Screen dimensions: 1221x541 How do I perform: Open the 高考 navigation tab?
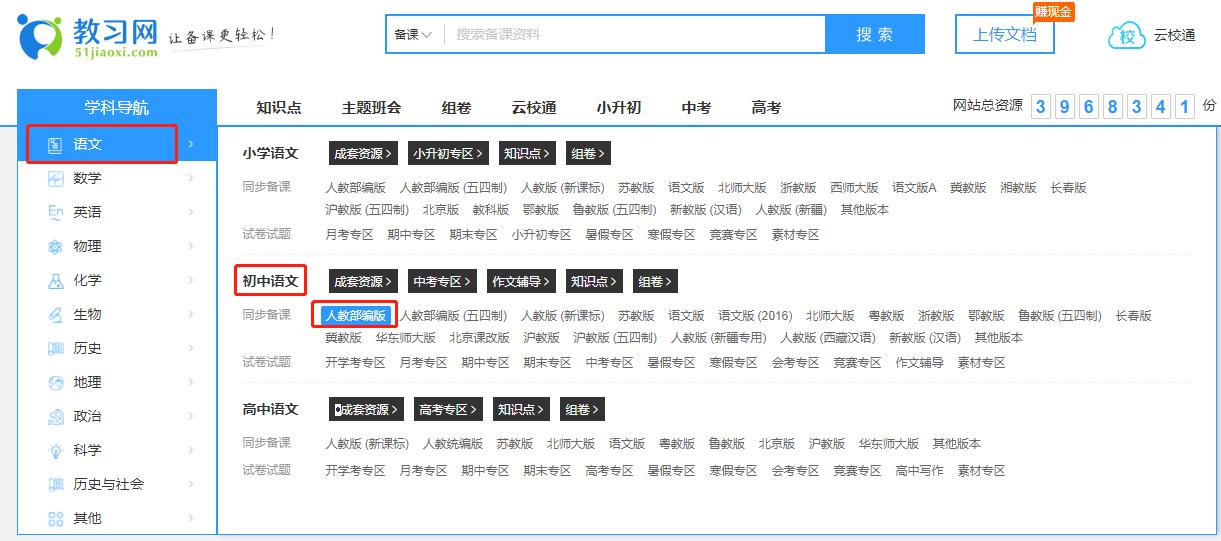pyautogui.click(x=766, y=108)
